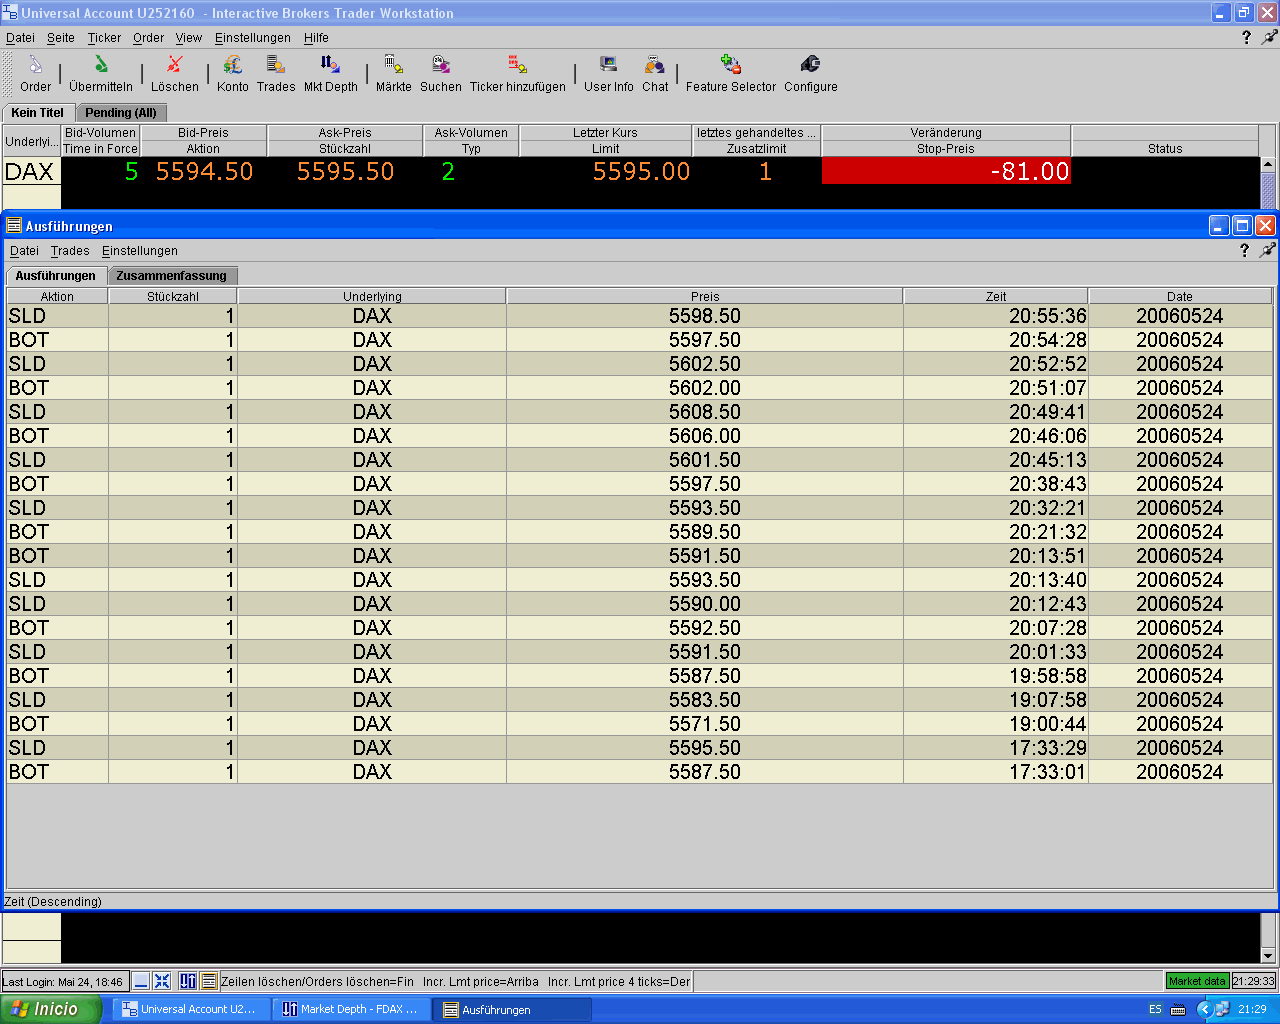Open the Einstellungen menu in main window
Screen dimensions: 1280x1024
click(252, 38)
